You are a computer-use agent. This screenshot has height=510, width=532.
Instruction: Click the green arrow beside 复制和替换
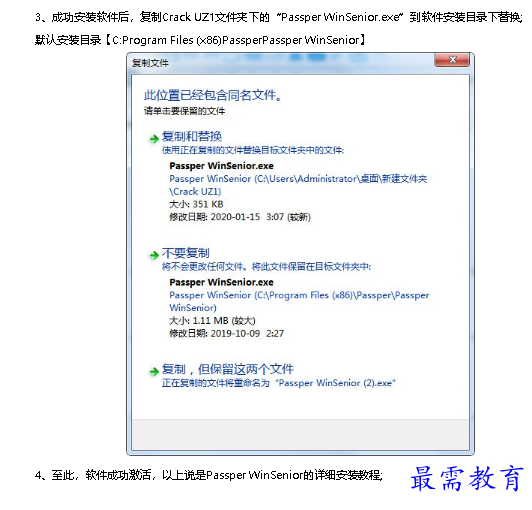154,138
